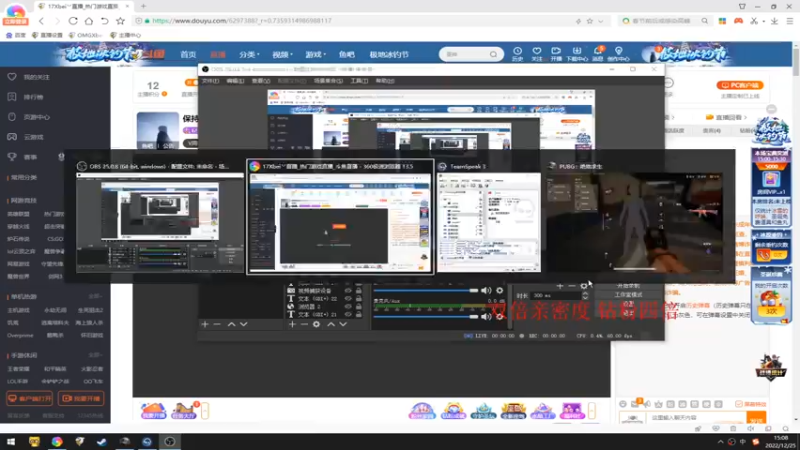Open transition properties gear in OBS
The image size is (800, 450).
click(584, 286)
